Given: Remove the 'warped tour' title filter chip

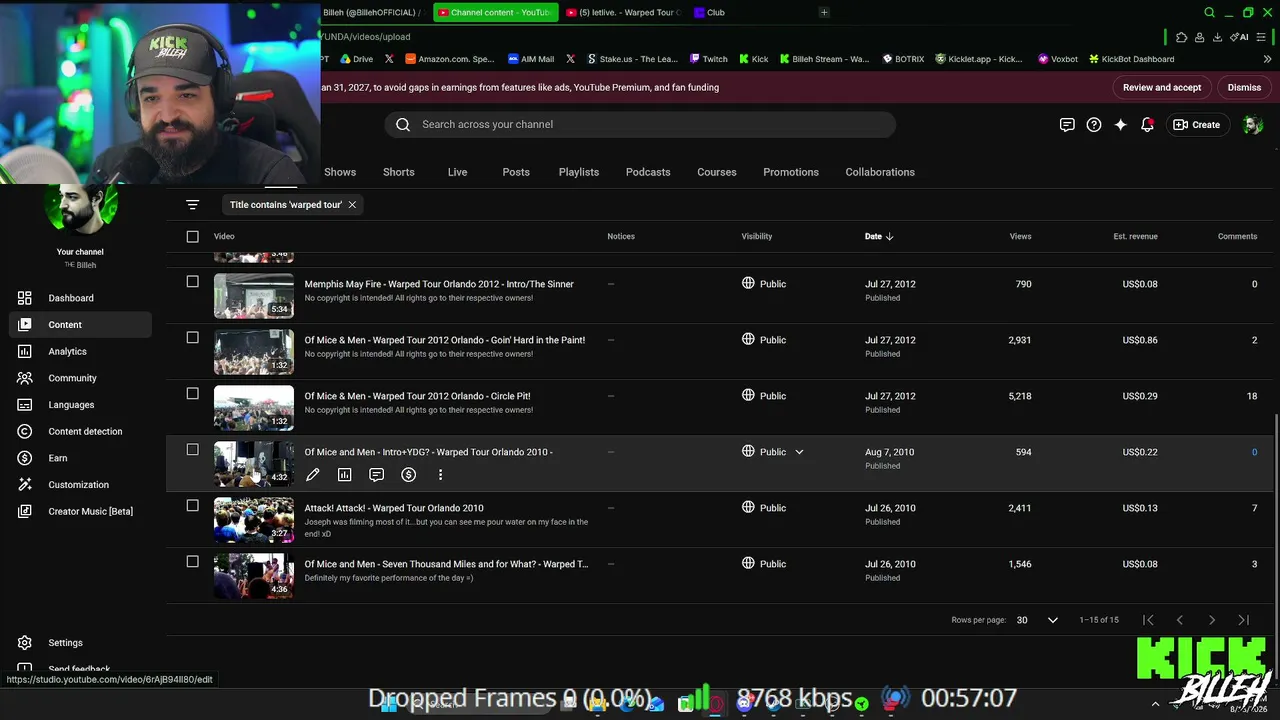Looking at the screenshot, I should [x=352, y=205].
